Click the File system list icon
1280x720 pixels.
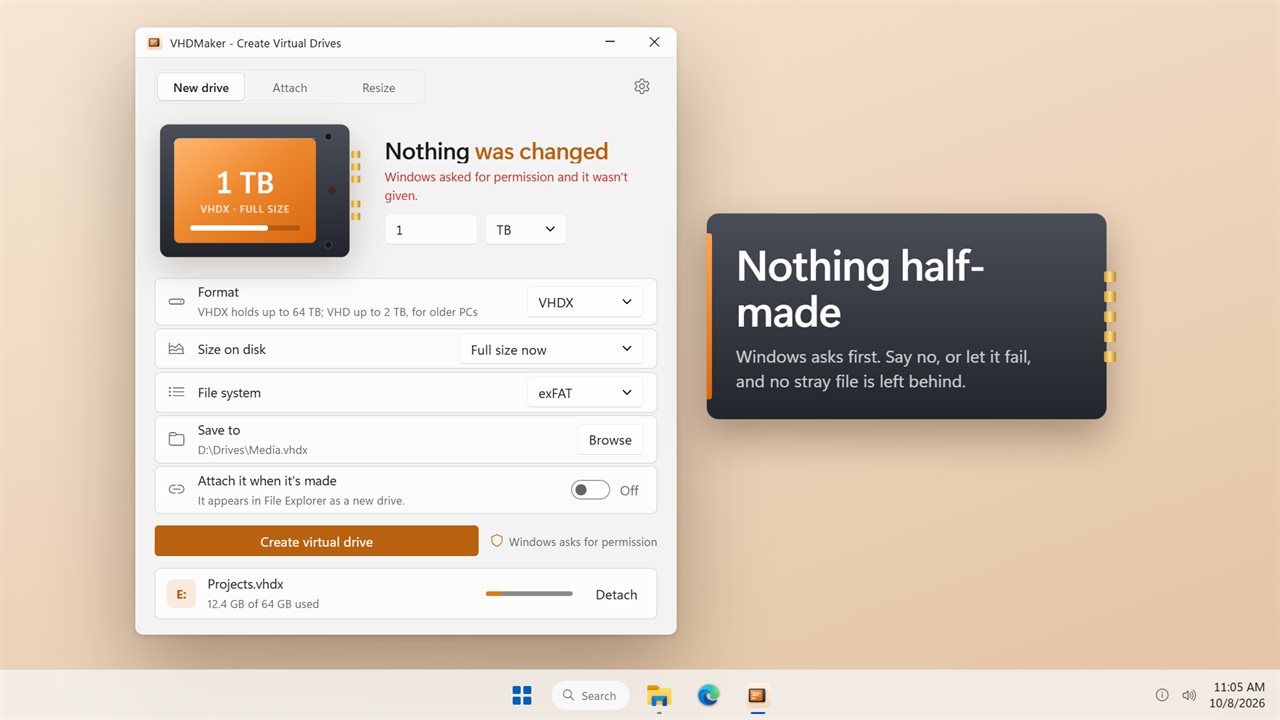177,392
